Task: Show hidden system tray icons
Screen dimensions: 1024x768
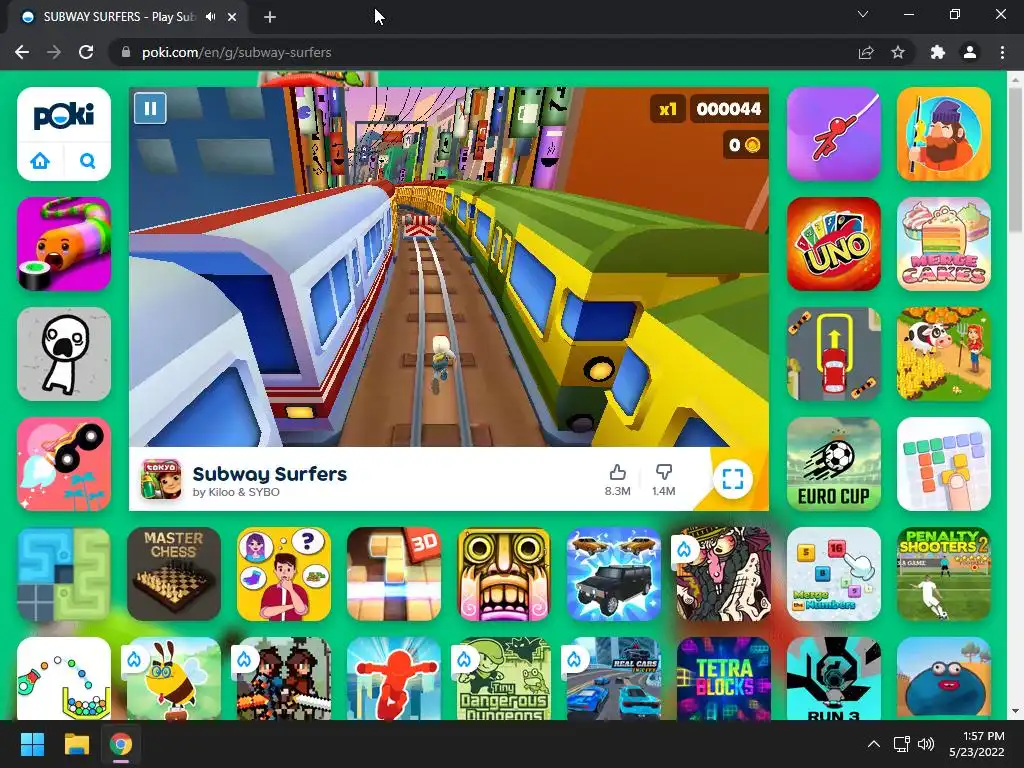Action: point(873,744)
